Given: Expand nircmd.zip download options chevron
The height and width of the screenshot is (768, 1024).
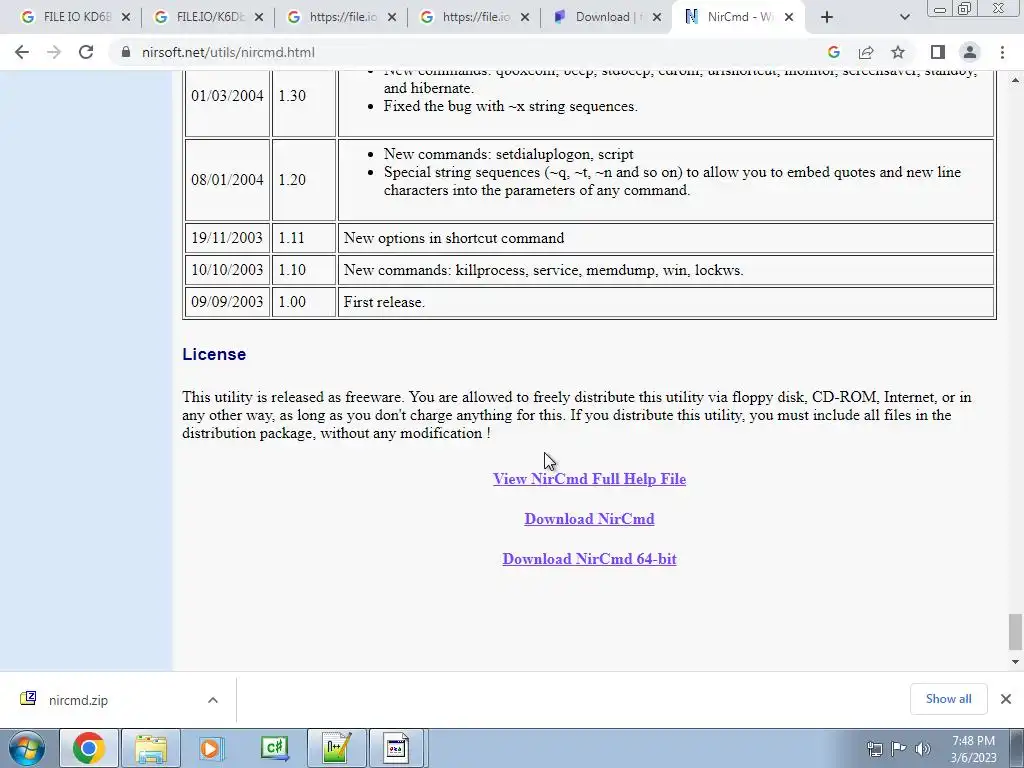Looking at the screenshot, I should [213, 700].
